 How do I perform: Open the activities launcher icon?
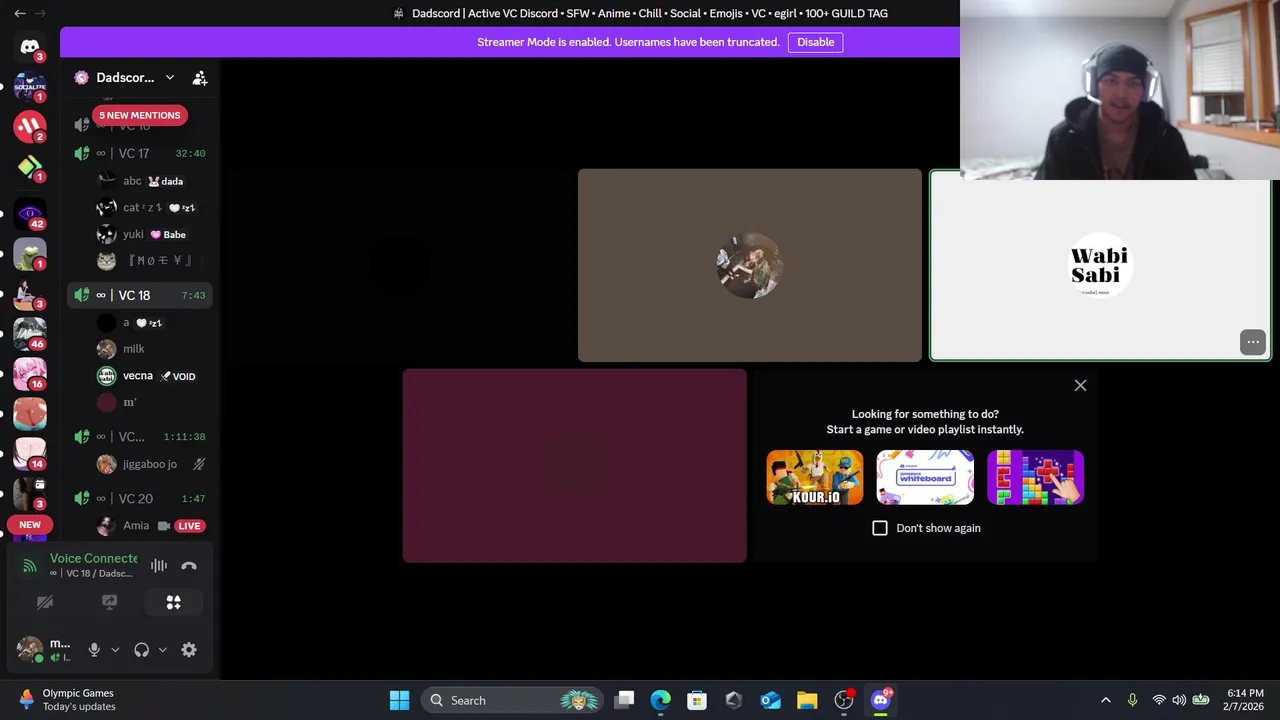coord(174,602)
